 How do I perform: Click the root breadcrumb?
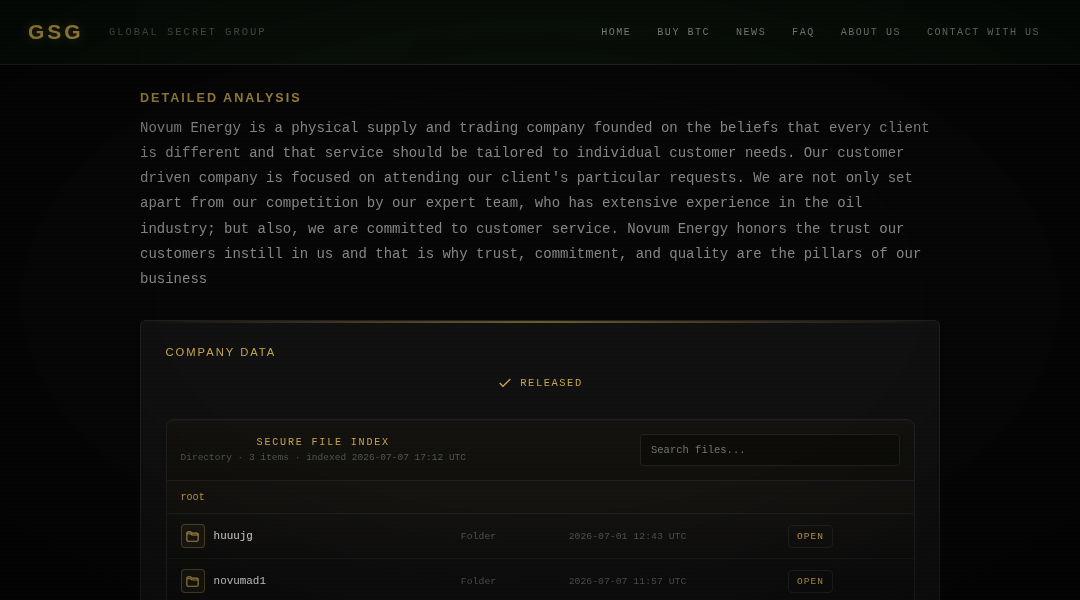(x=192, y=497)
